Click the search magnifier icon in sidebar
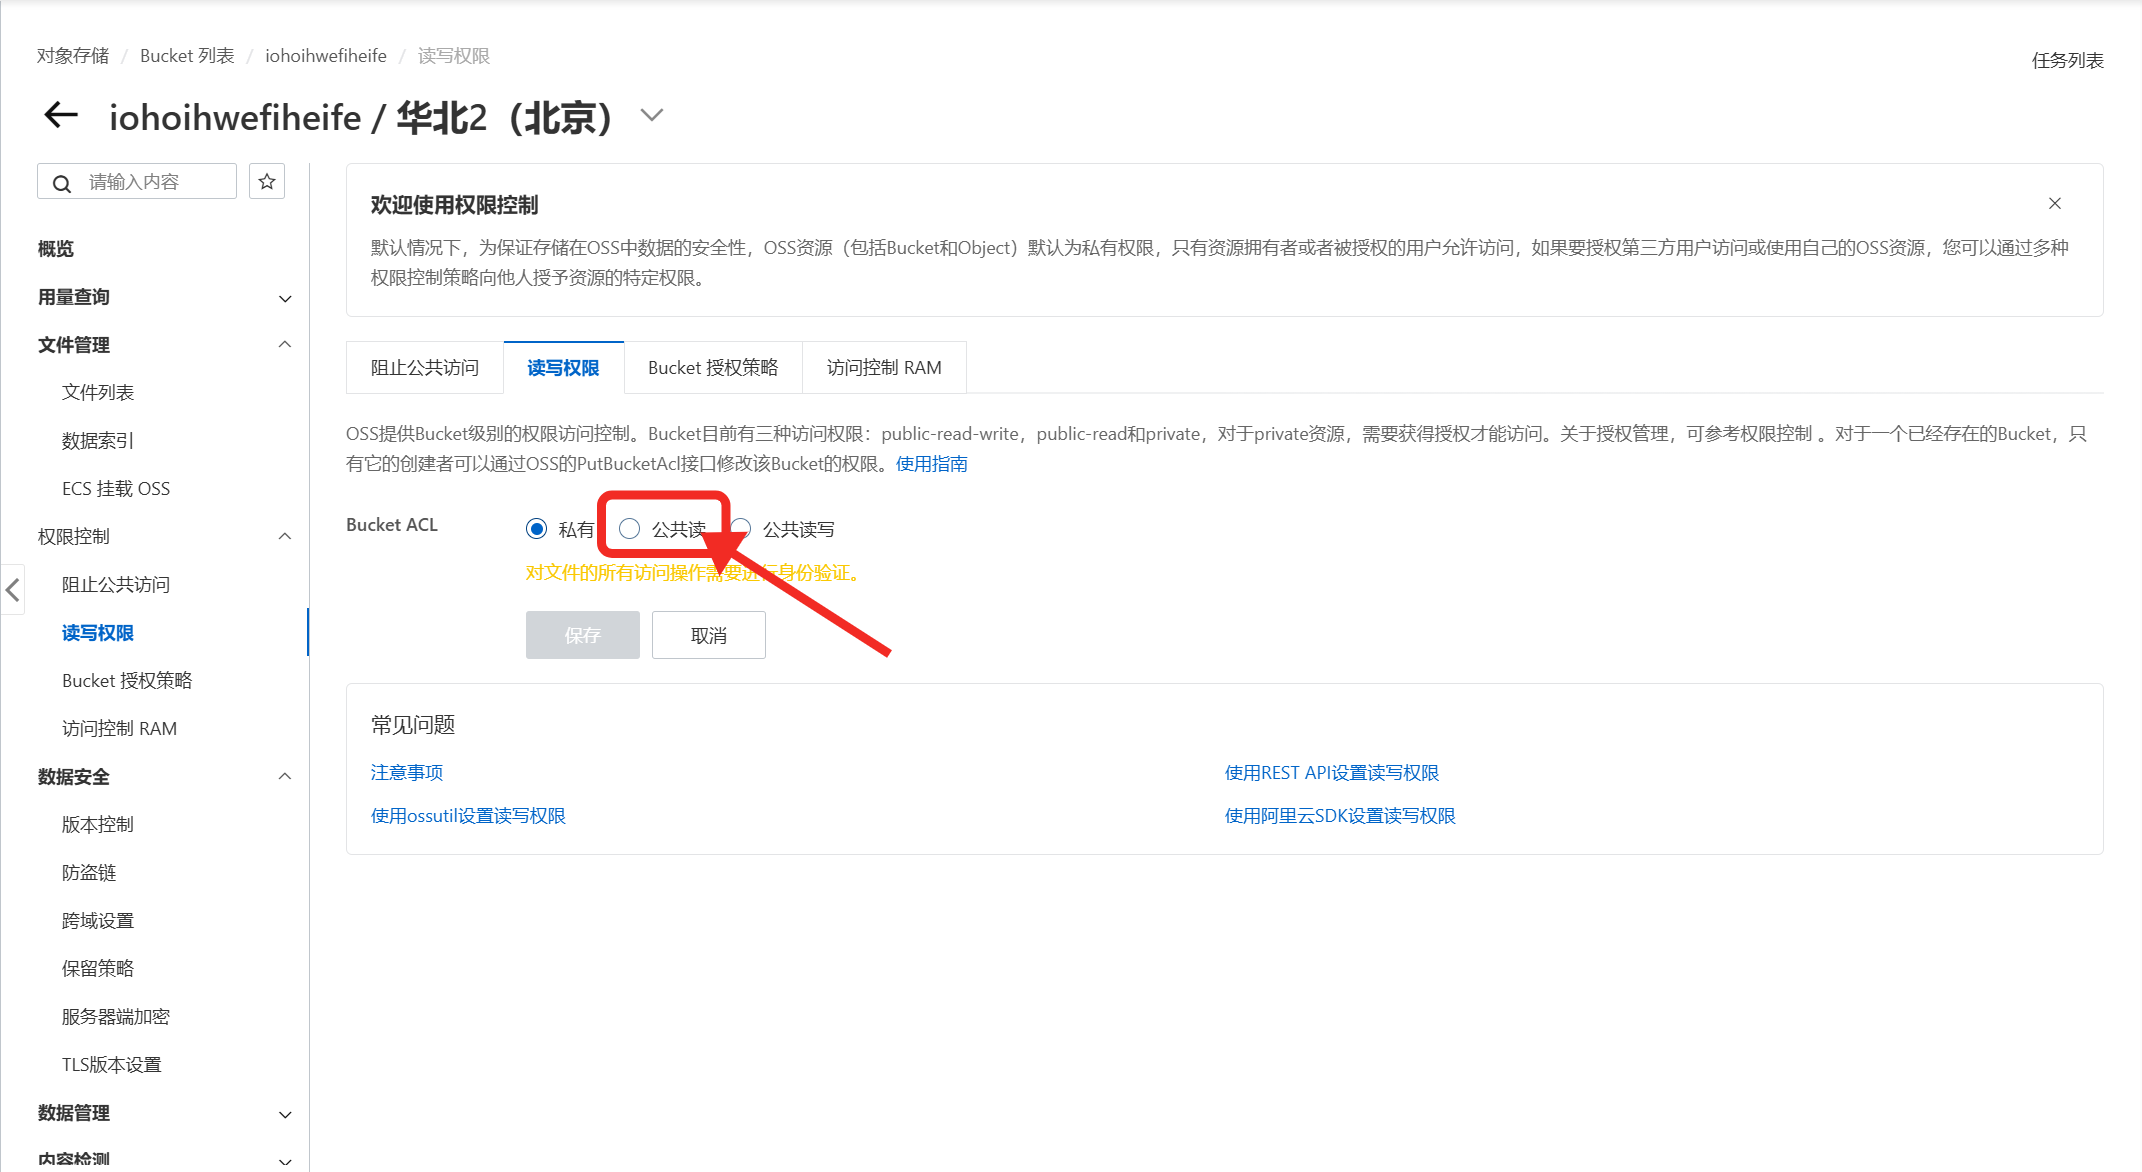 pos(62,184)
